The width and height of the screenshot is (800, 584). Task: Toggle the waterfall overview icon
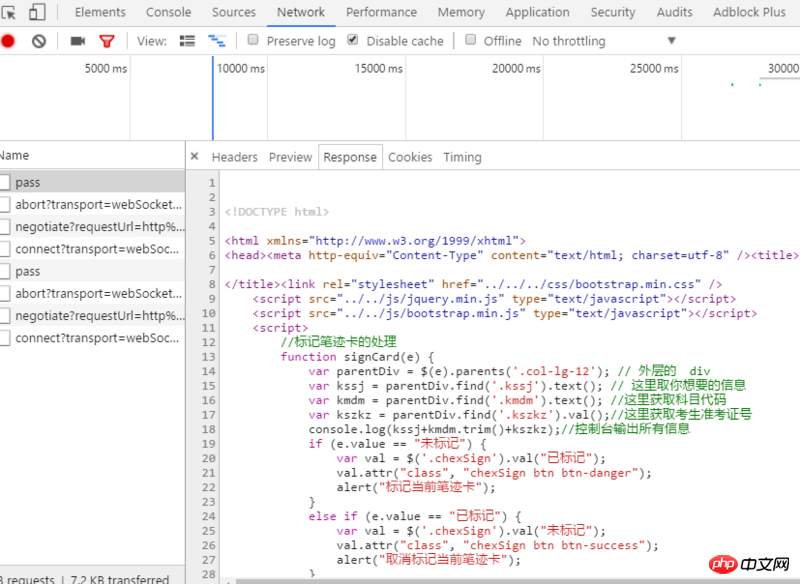[x=216, y=41]
